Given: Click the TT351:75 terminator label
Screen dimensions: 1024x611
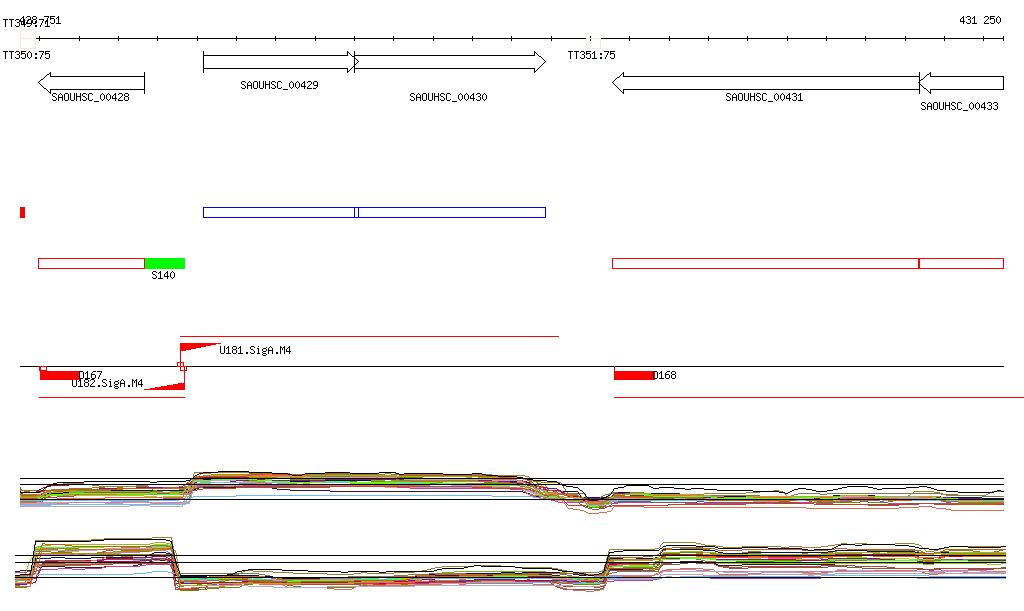Looking at the screenshot, I should [x=591, y=56].
